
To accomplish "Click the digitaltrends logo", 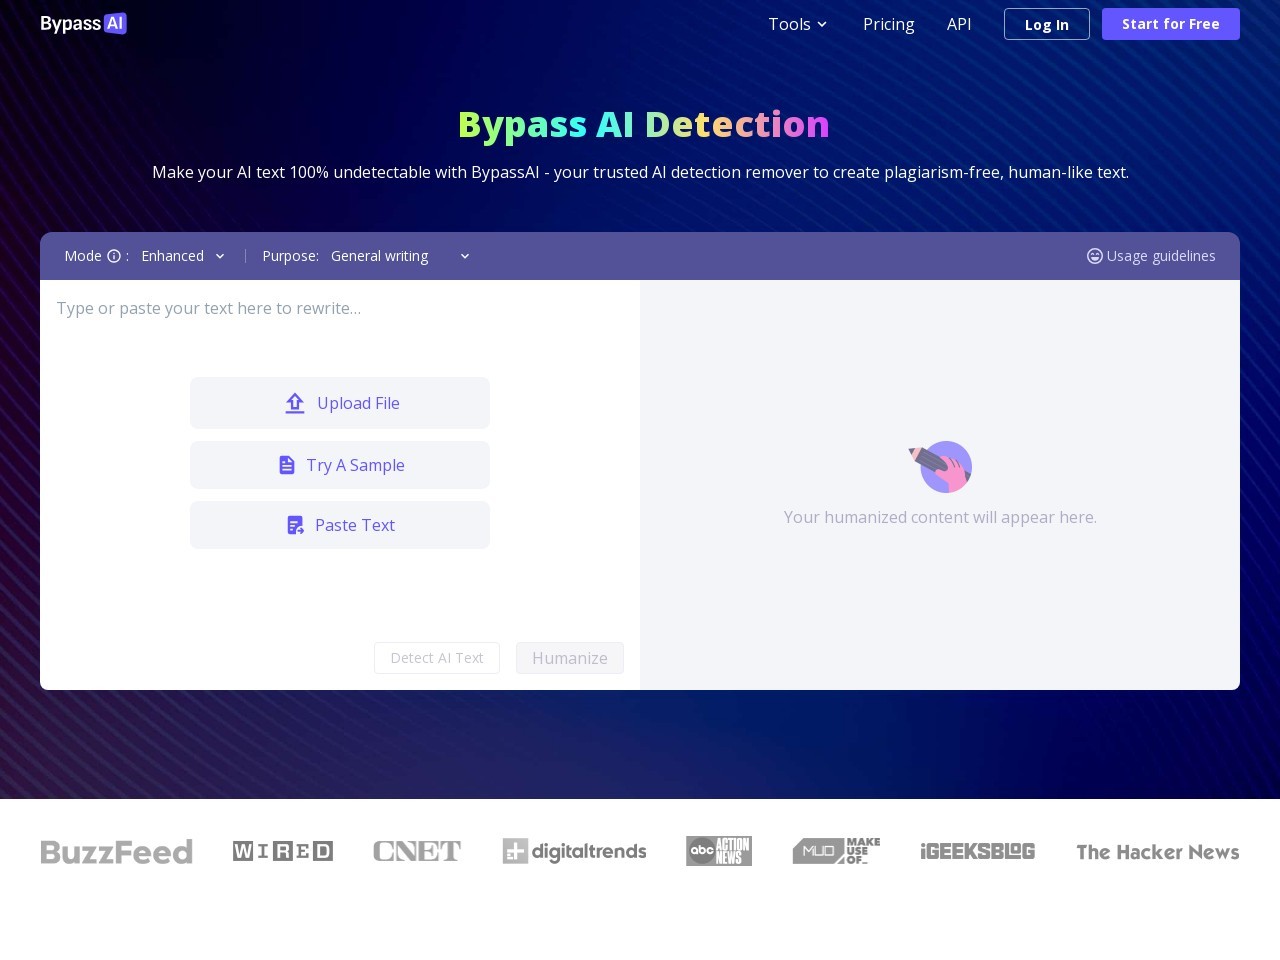I will 574,851.
